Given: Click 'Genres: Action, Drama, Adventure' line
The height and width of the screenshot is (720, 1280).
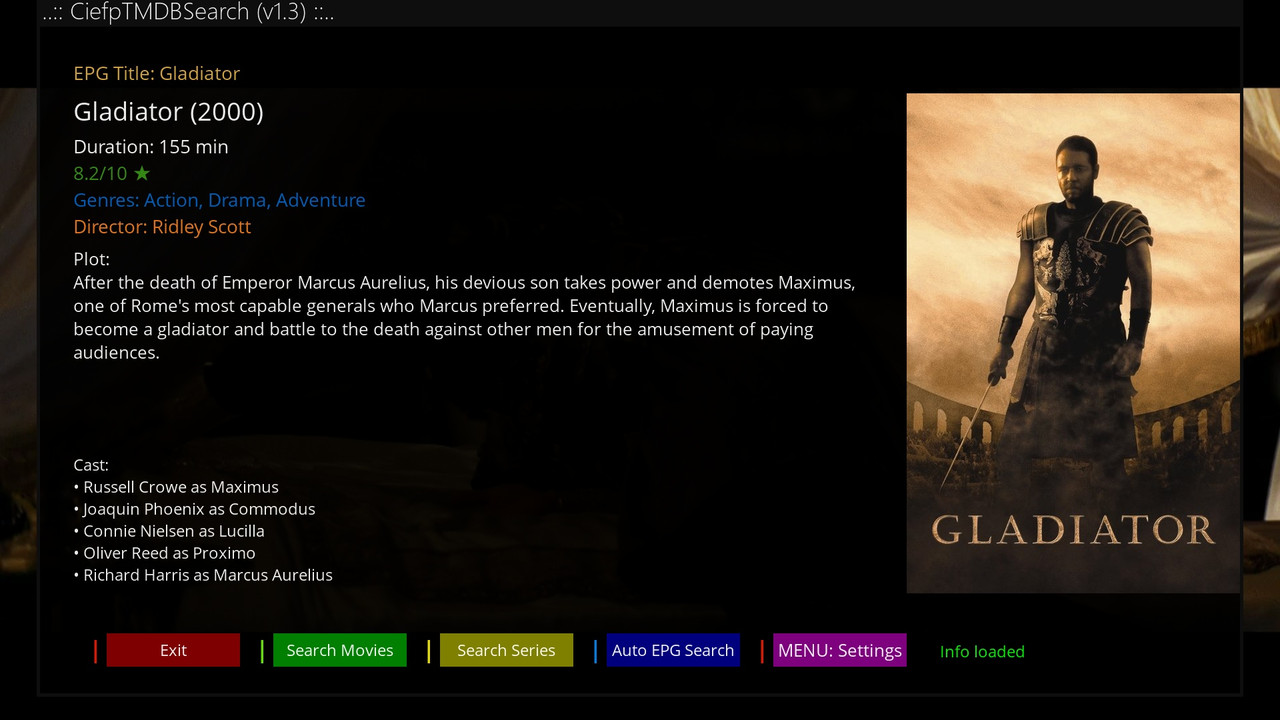Looking at the screenshot, I should point(220,200).
